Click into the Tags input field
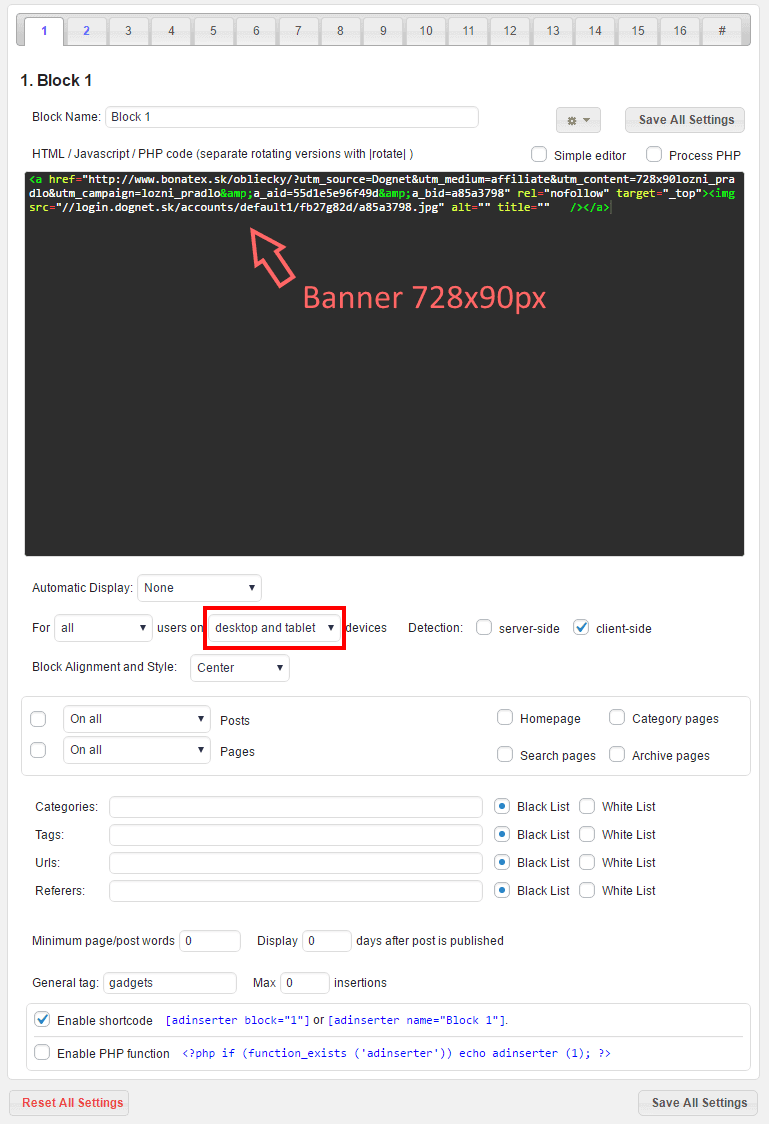The image size is (769, 1124). [x=296, y=835]
